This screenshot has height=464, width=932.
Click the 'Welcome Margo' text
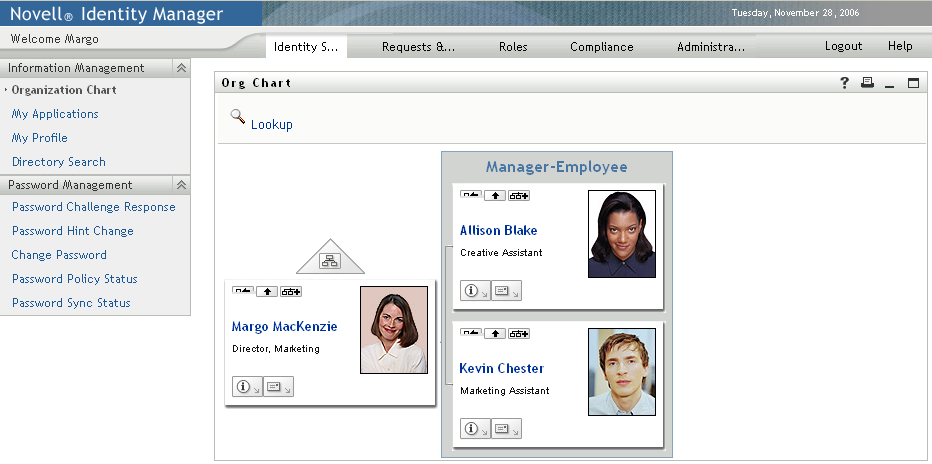55,39
